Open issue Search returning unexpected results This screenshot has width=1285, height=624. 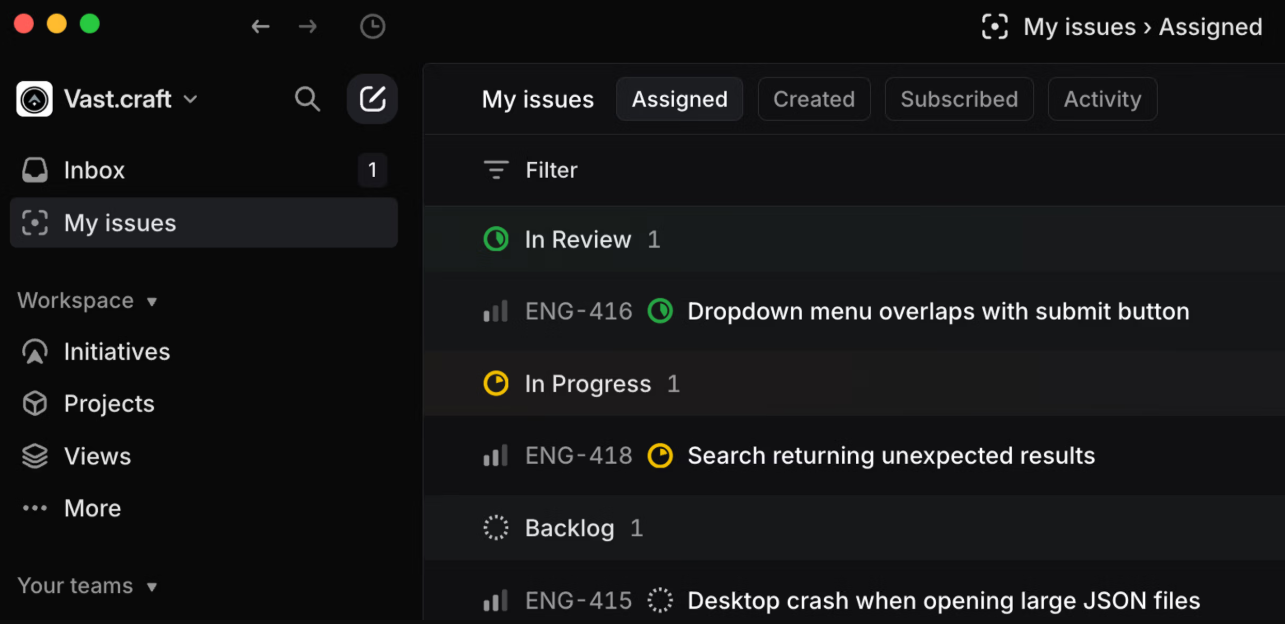pos(890,455)
